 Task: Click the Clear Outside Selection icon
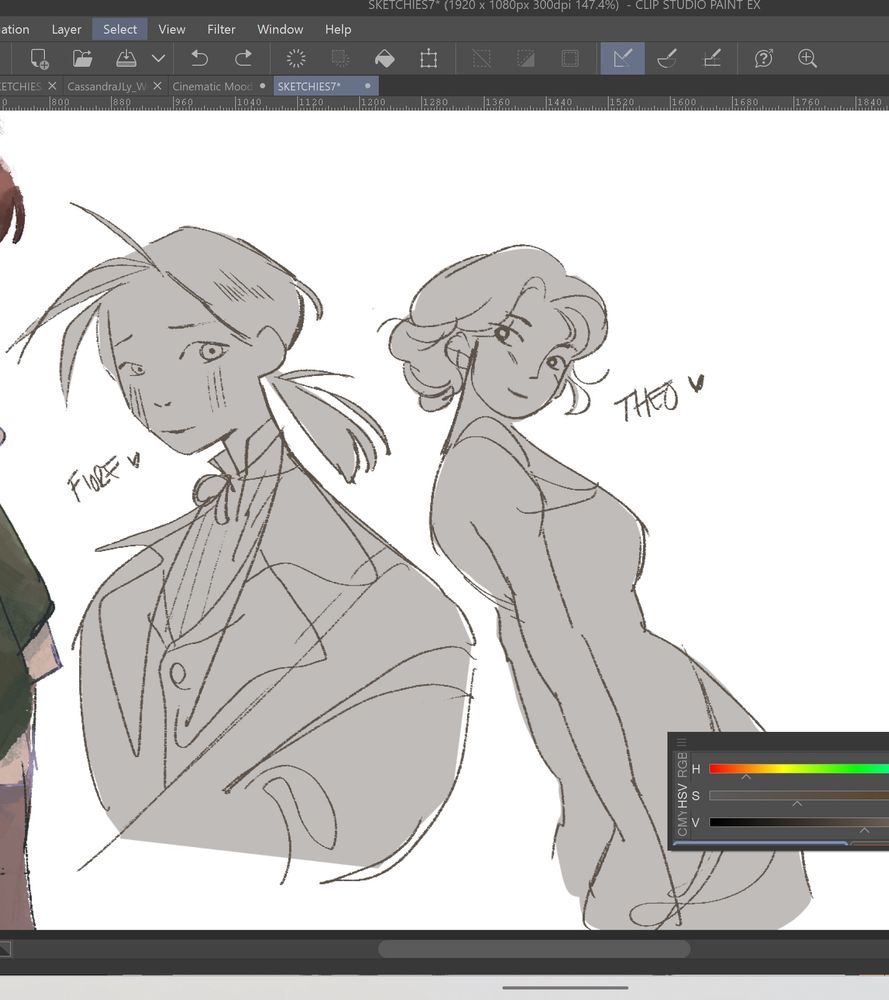click(x=341, y=59)
